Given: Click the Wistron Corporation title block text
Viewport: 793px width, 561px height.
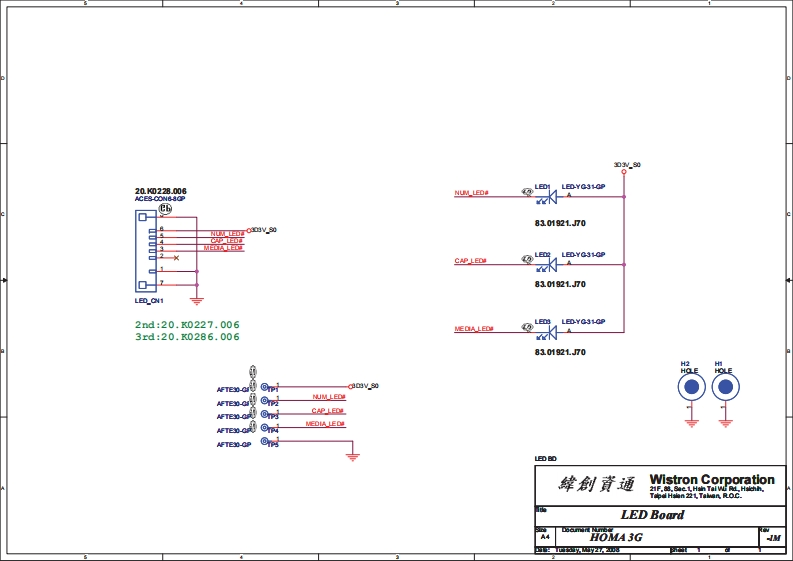Looking at the screenshot, I should tap(711, 480).
